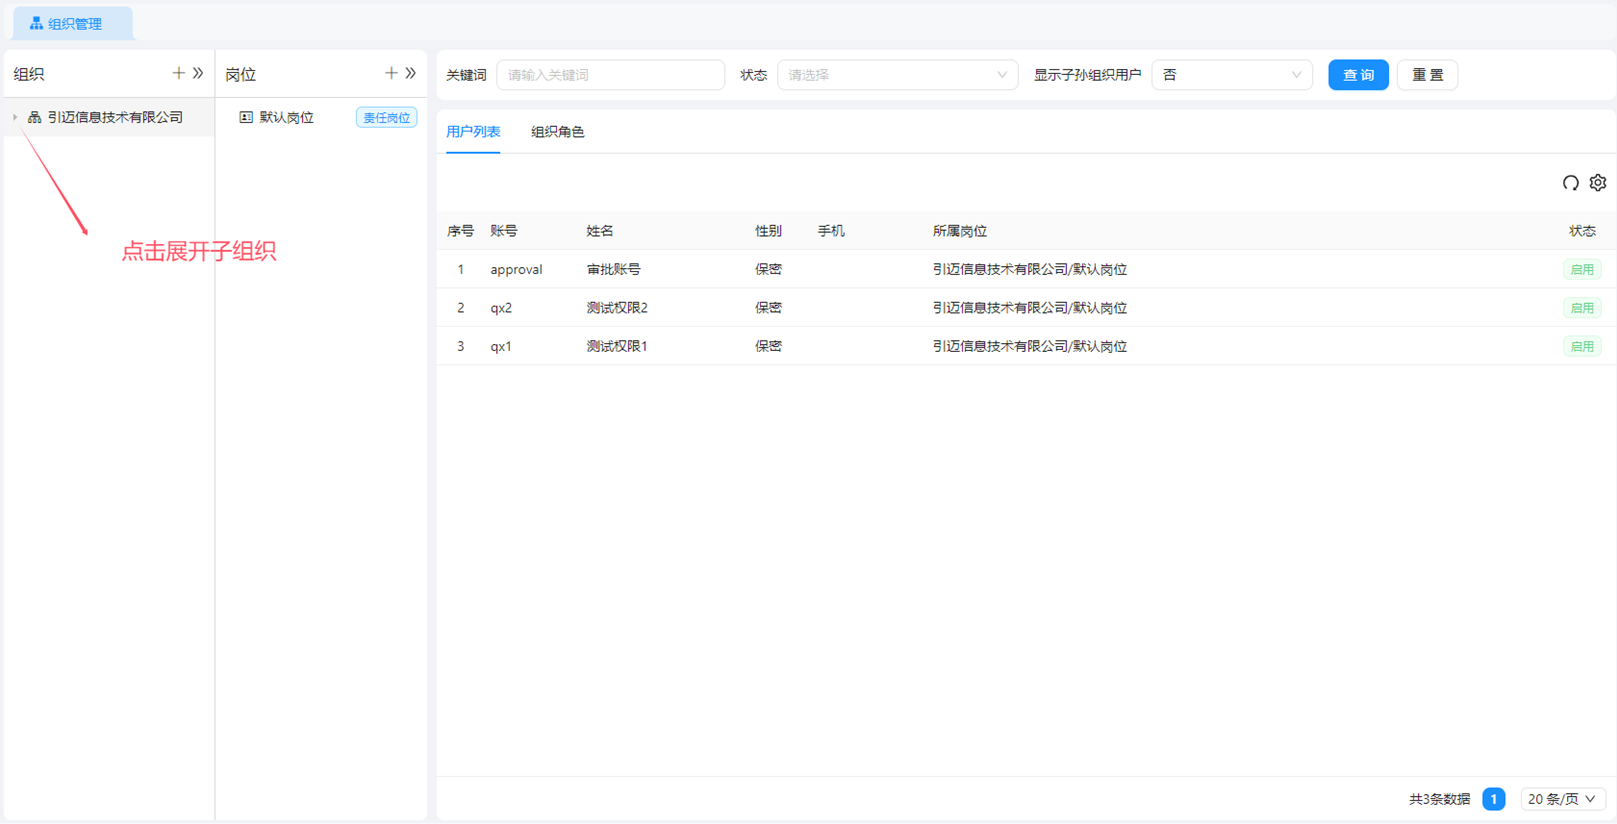1617x824 pixels.
Task: Refresh the user list table
Action: tap(1570, 183)
